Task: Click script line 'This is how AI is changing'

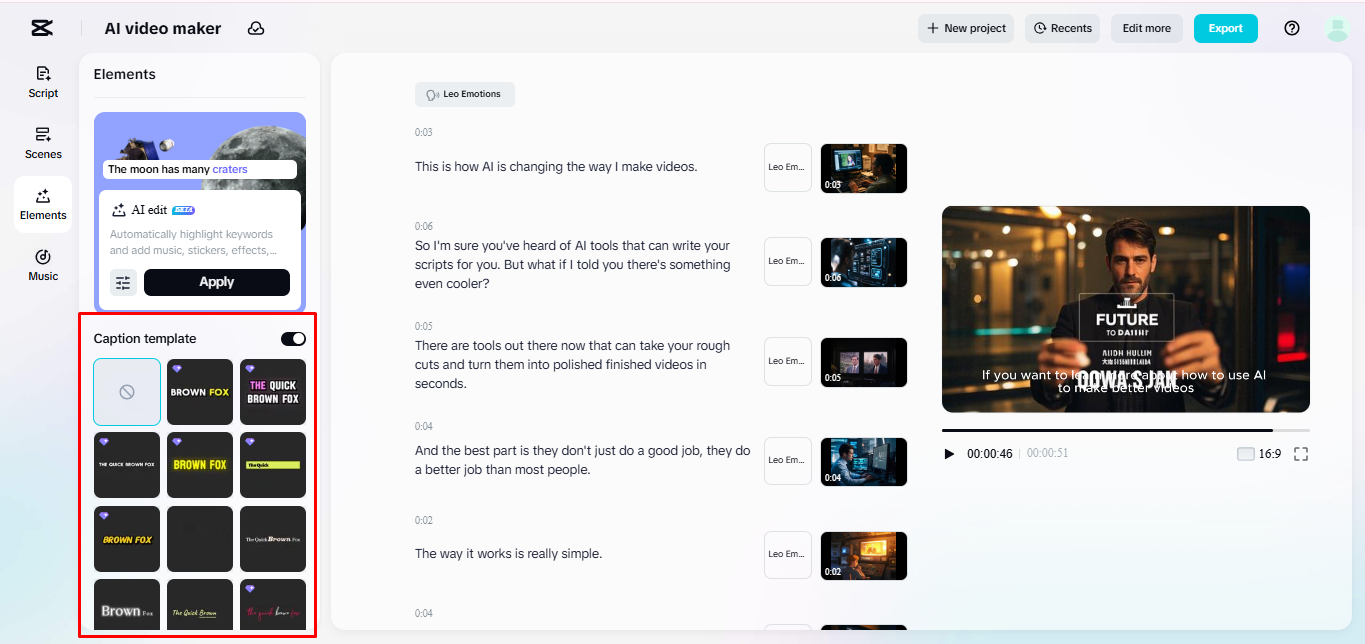Action: tap(556, 167)
